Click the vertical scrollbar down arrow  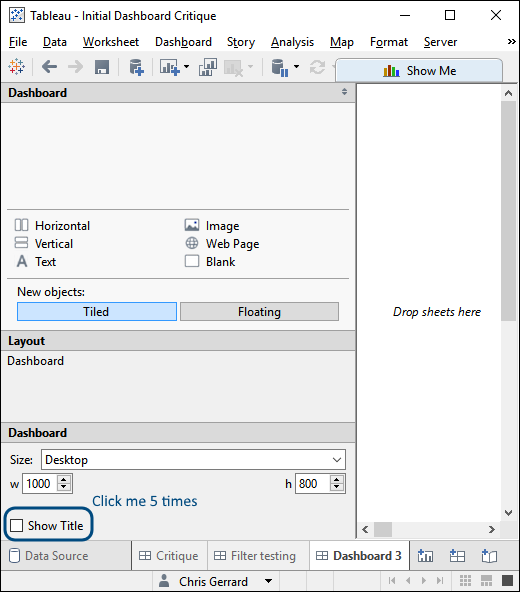click(x=508, y=513)
